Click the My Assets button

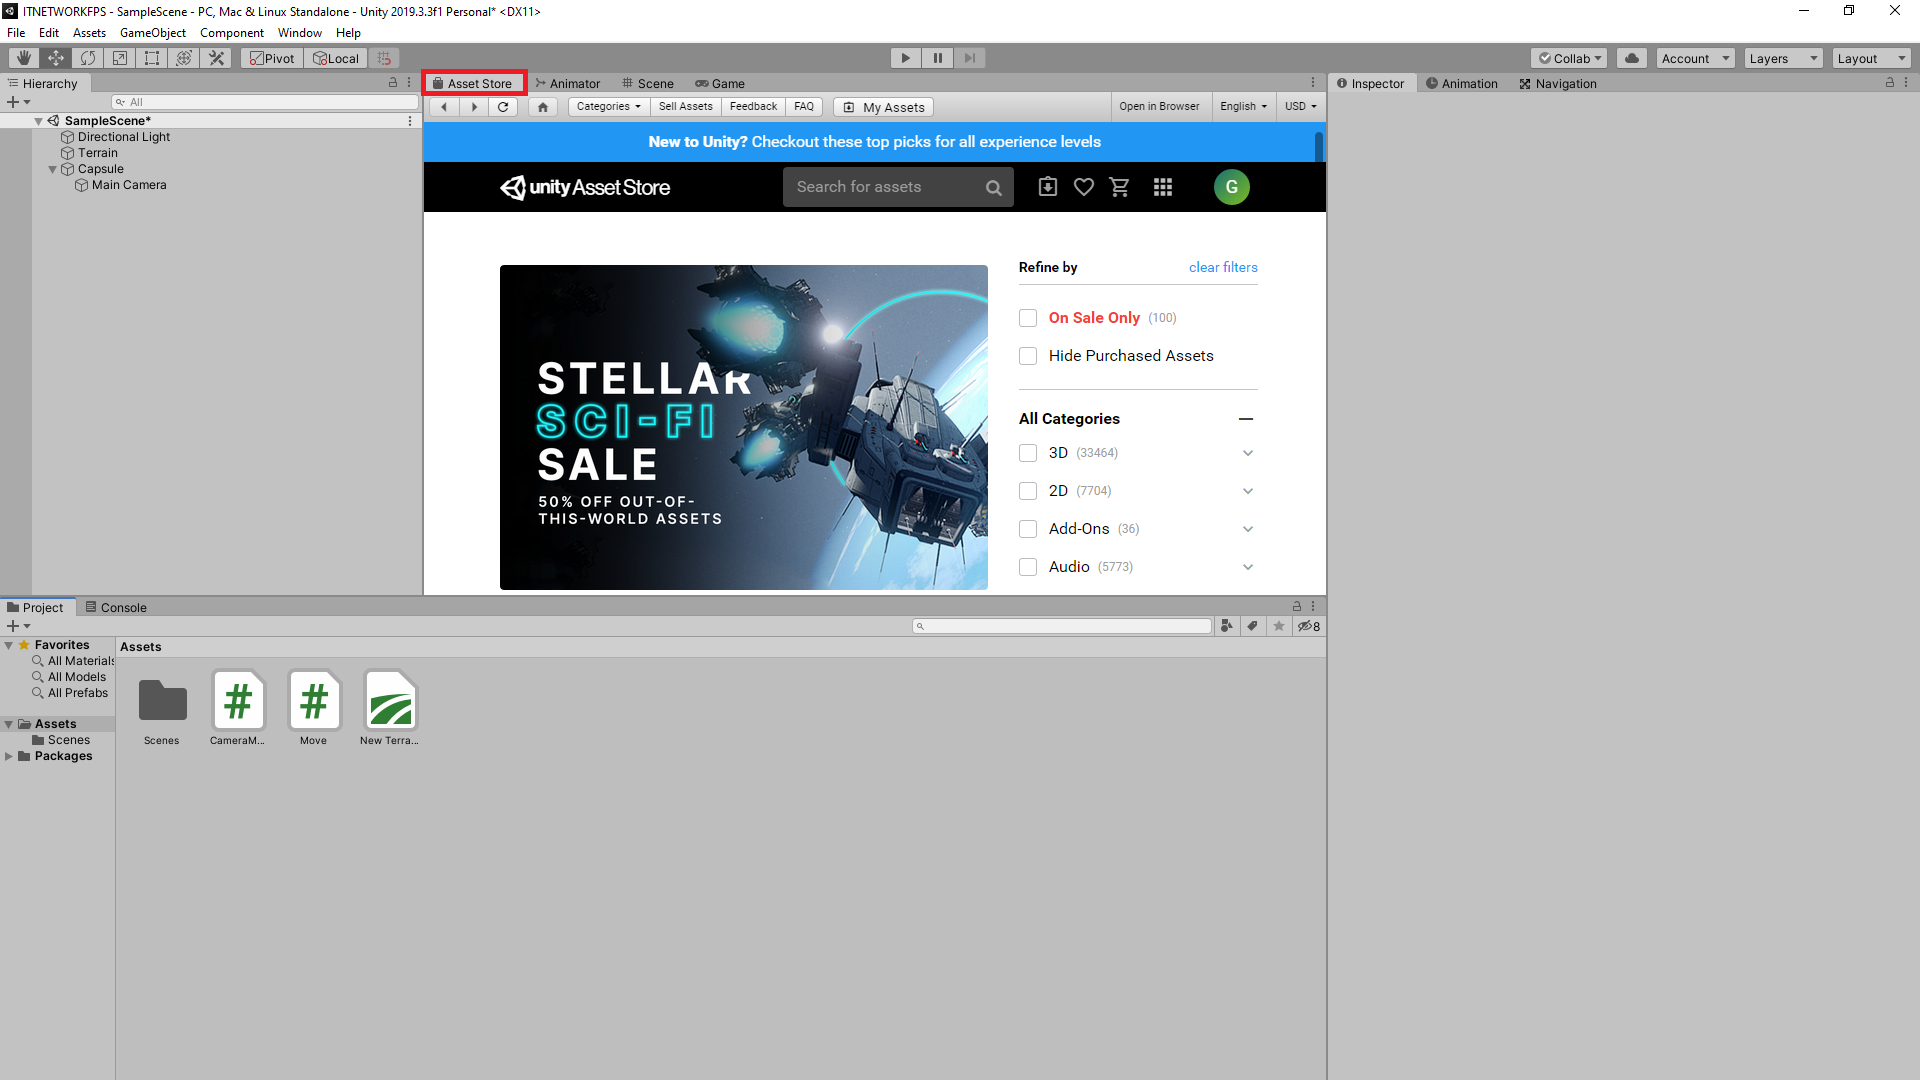(x=884, y=107)
